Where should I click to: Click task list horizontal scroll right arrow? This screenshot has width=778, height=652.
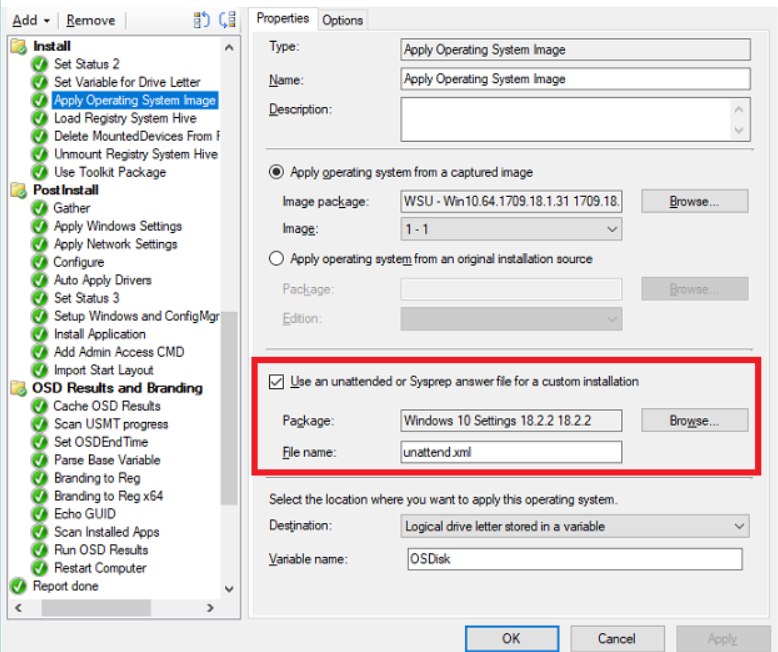click(210, 608)
